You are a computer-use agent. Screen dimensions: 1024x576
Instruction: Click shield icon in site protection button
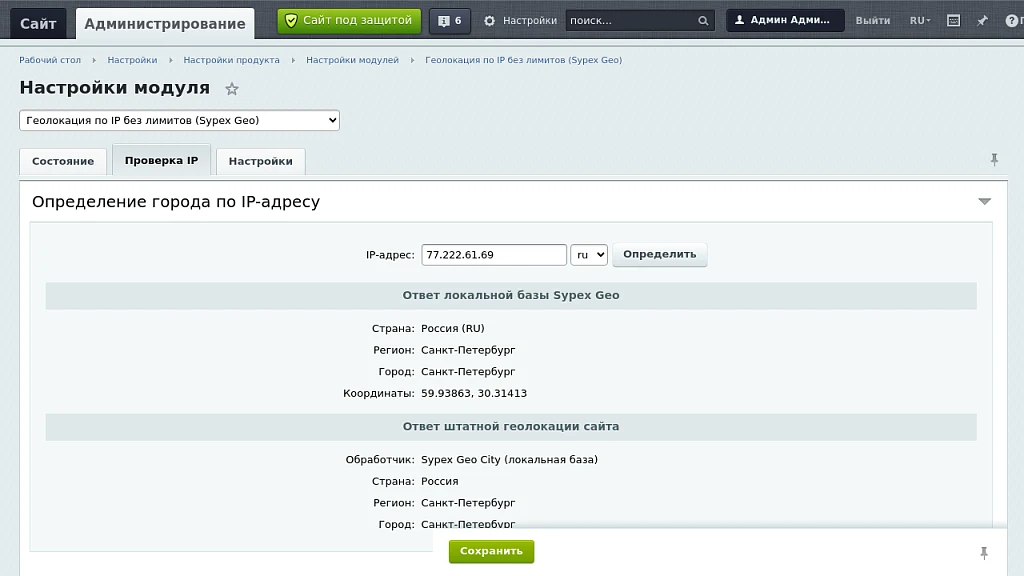[x=291, y=21]
